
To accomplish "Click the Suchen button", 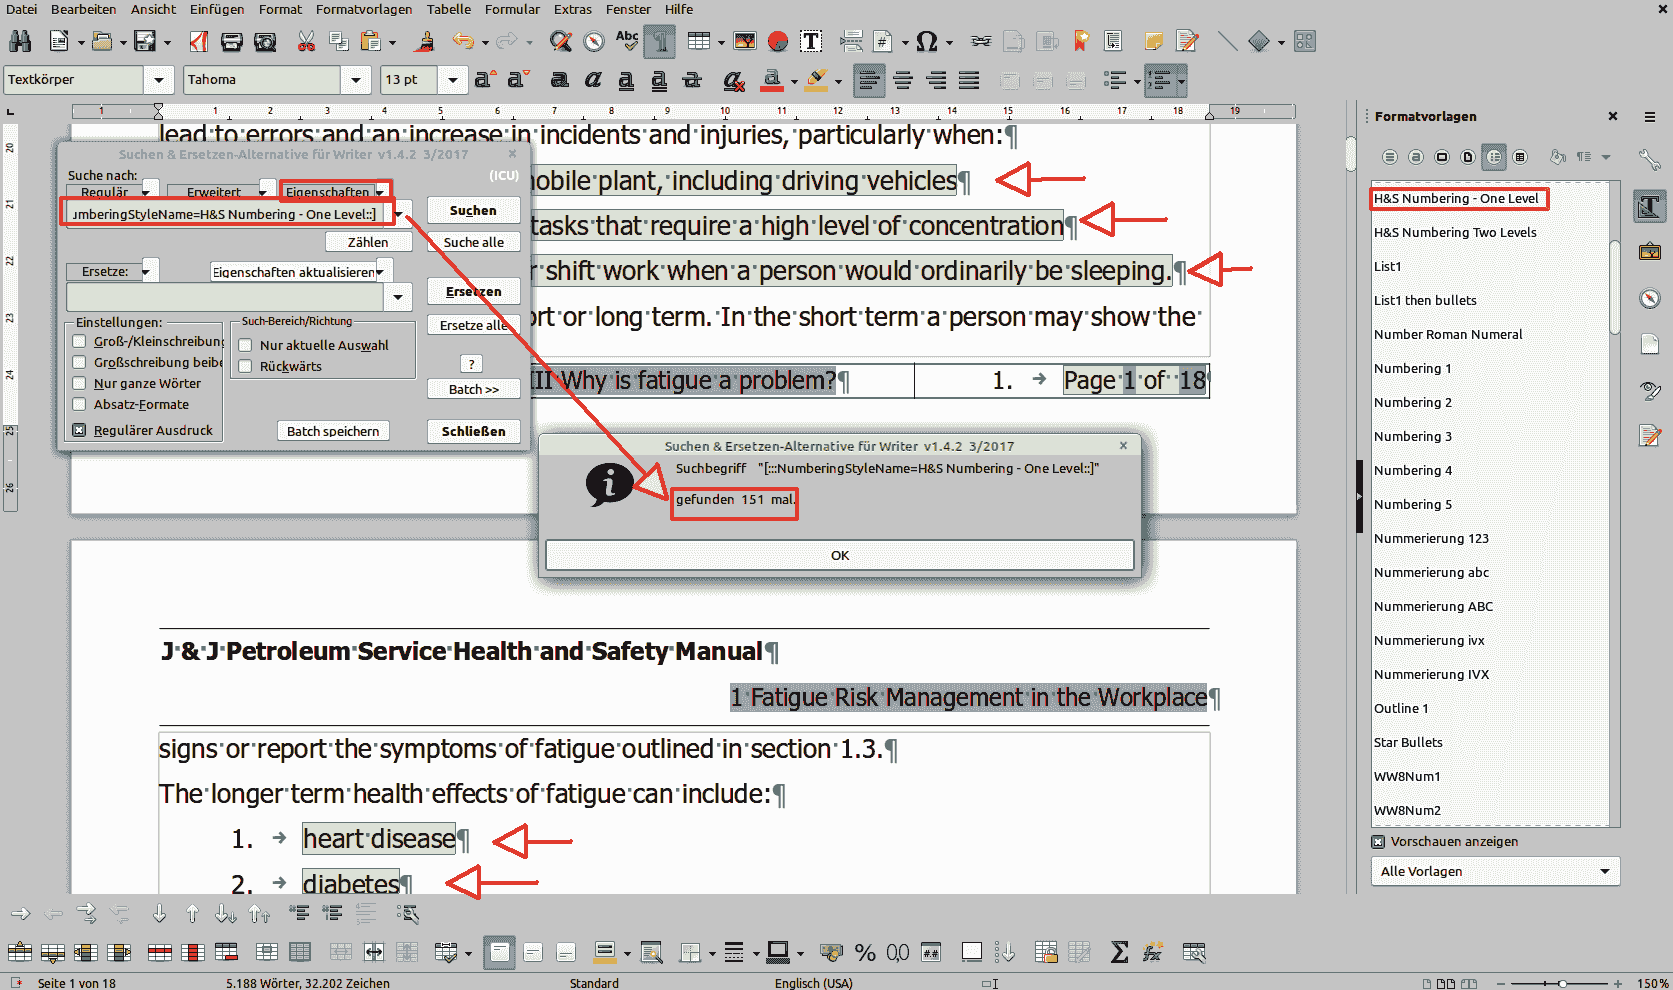I will [473, 210].
